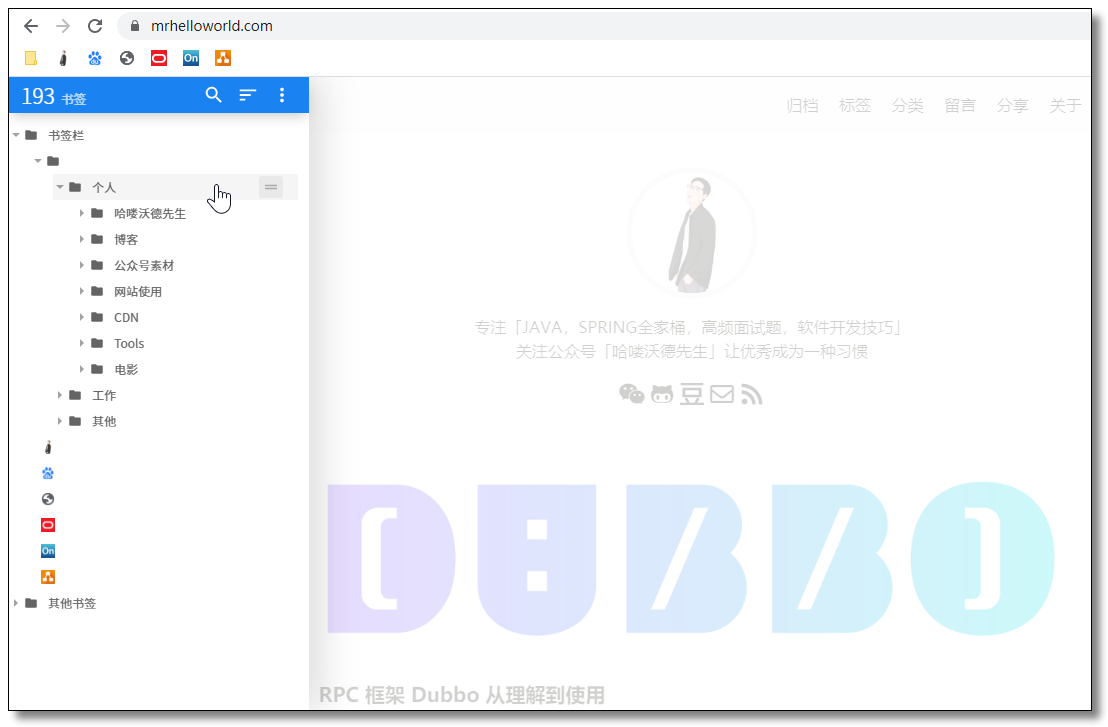The image size is (1108, 727).
Task: Click the RSS feed social icon
Action: point(752,394)
